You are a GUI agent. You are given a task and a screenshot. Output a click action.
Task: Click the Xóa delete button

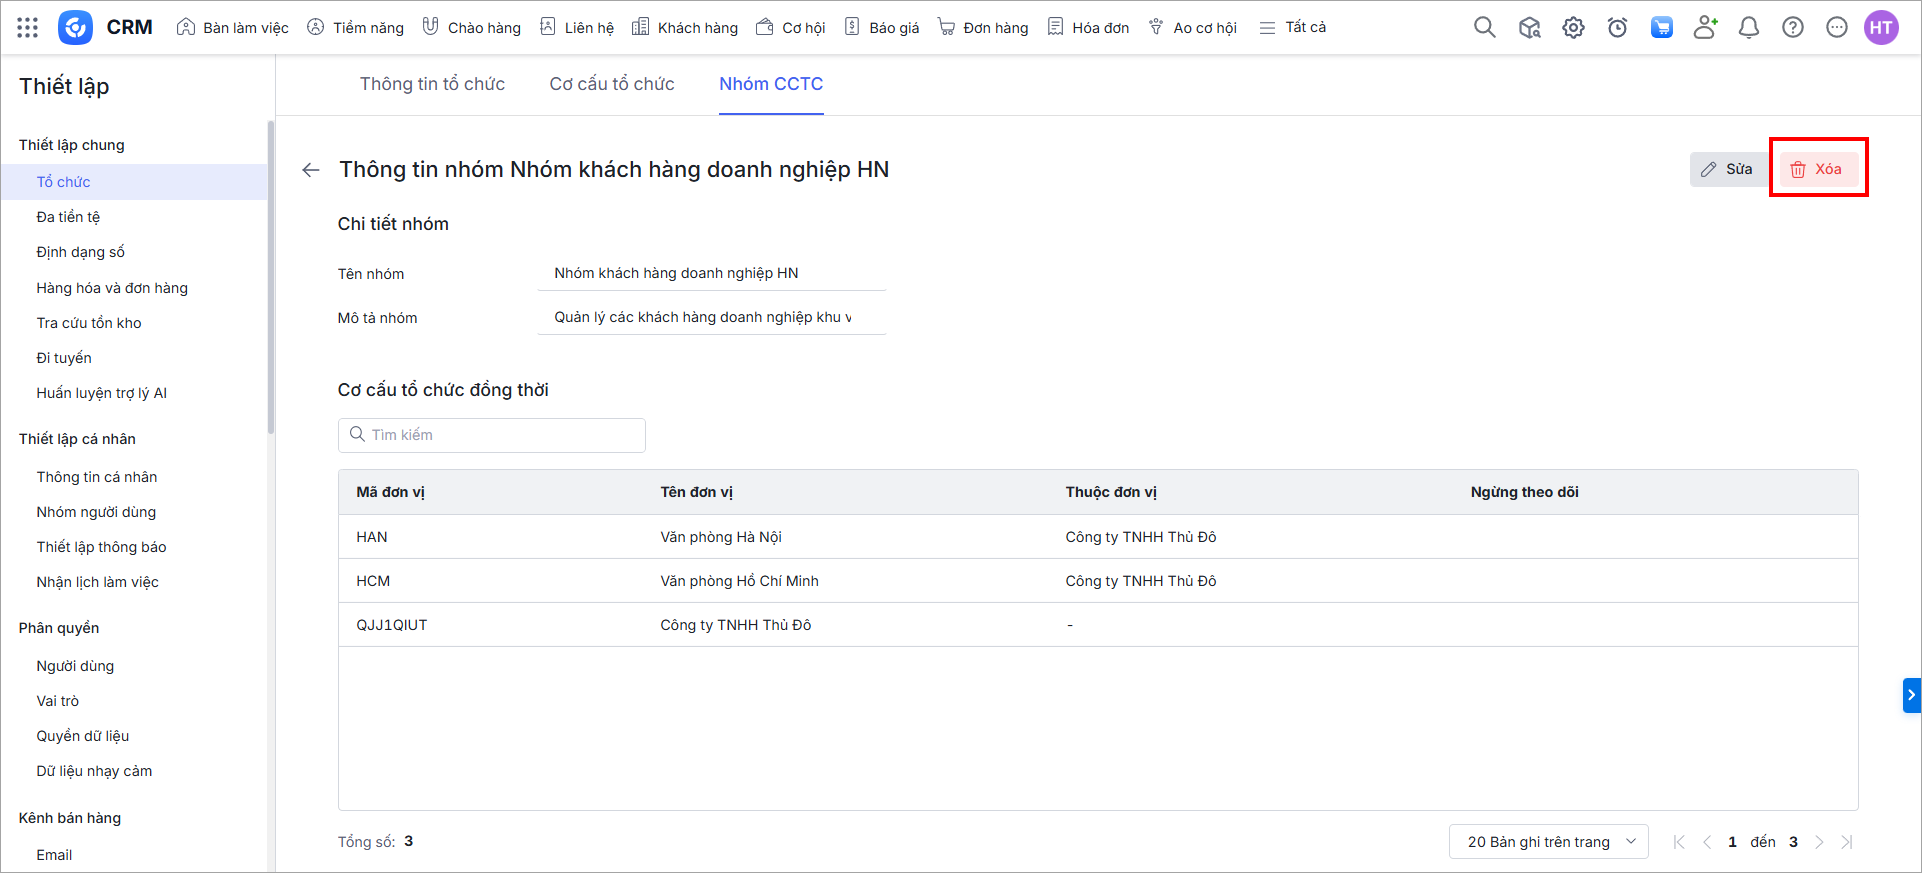1817,169
